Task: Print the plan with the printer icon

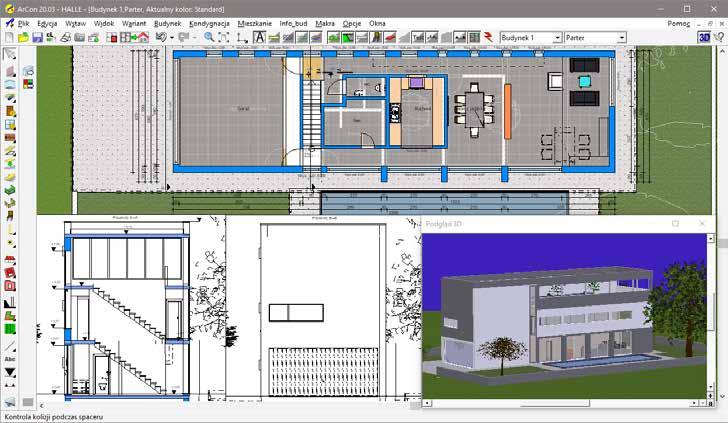Action: pos(65,38)
